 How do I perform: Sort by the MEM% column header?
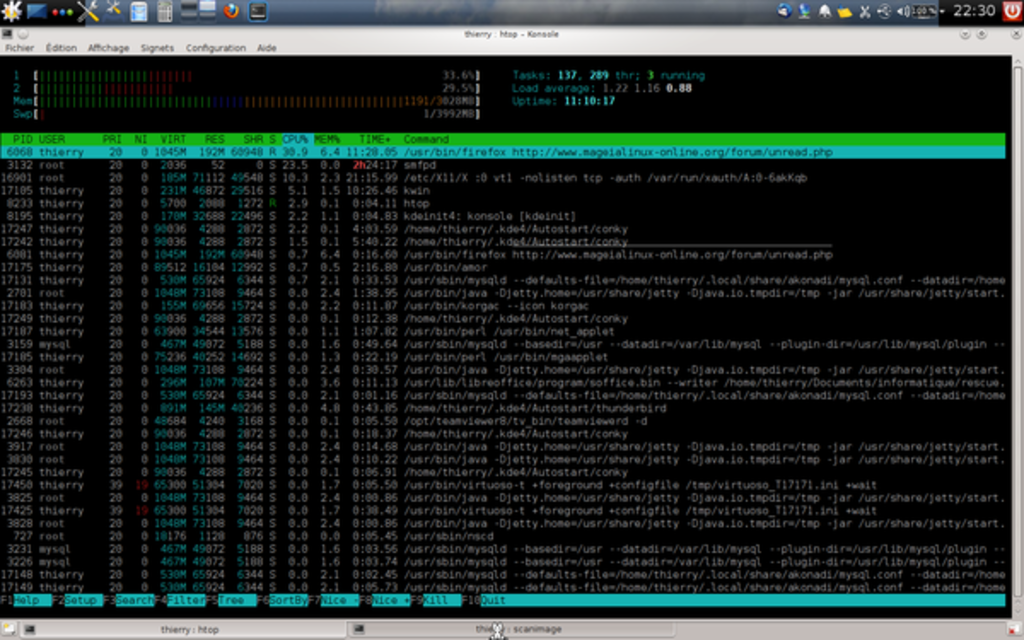coord(327,139)
